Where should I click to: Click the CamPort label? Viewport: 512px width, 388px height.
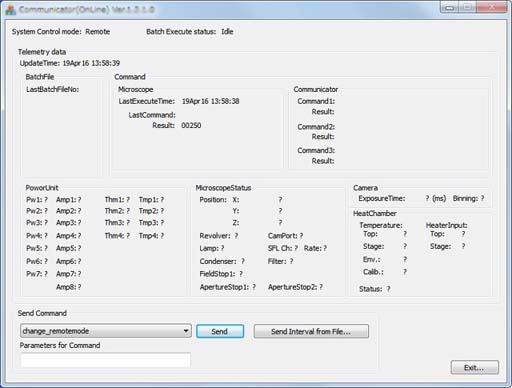pyautogui.click(x=282, y=236)
